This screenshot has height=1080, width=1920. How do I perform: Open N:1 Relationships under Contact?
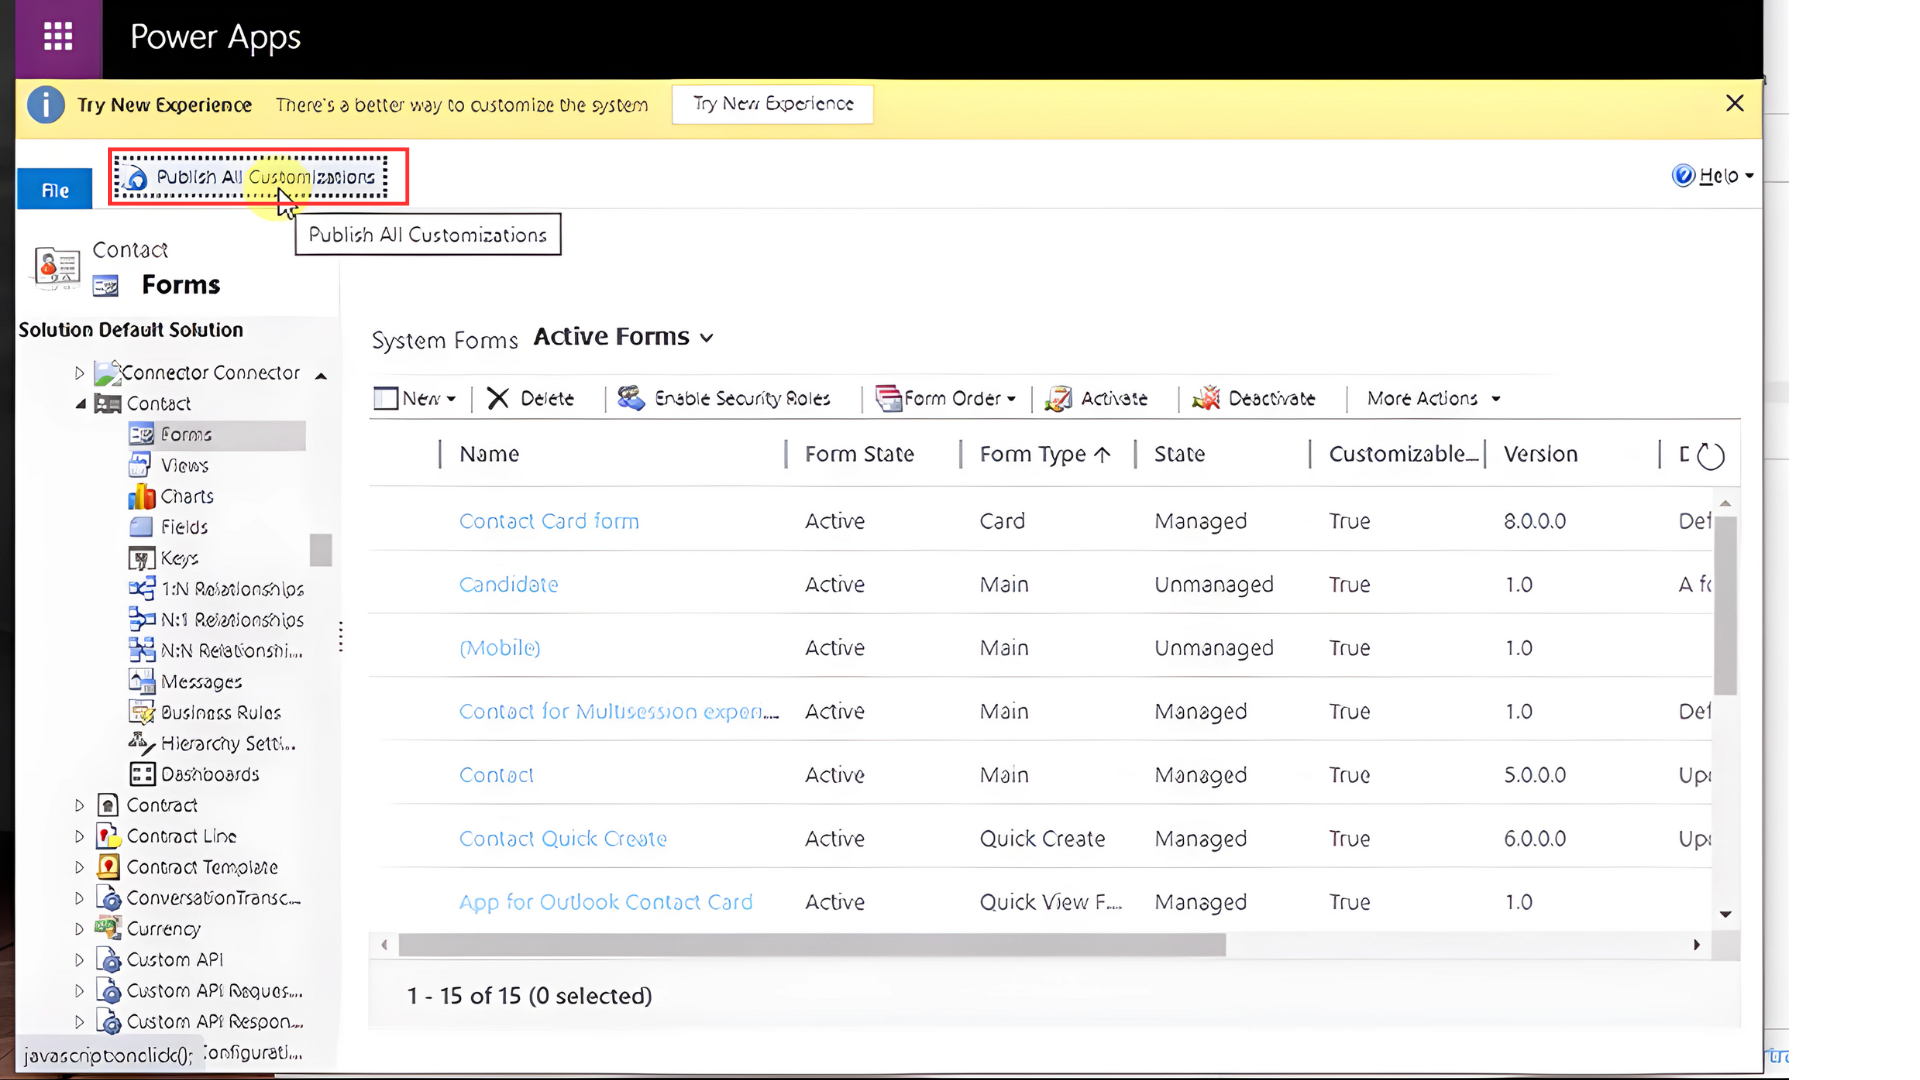coord(232,620)
